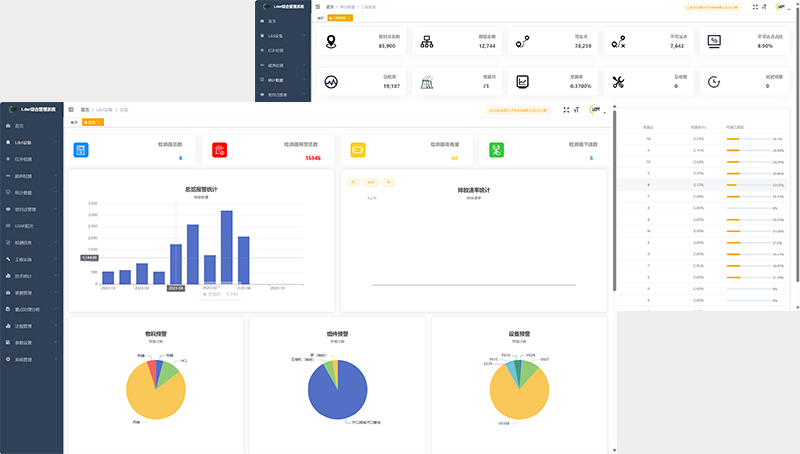Select first period button above 排放速率统计 chart
Image resolution: width=800 pixels, height=454 pixels.
click(x=352, y=183)
